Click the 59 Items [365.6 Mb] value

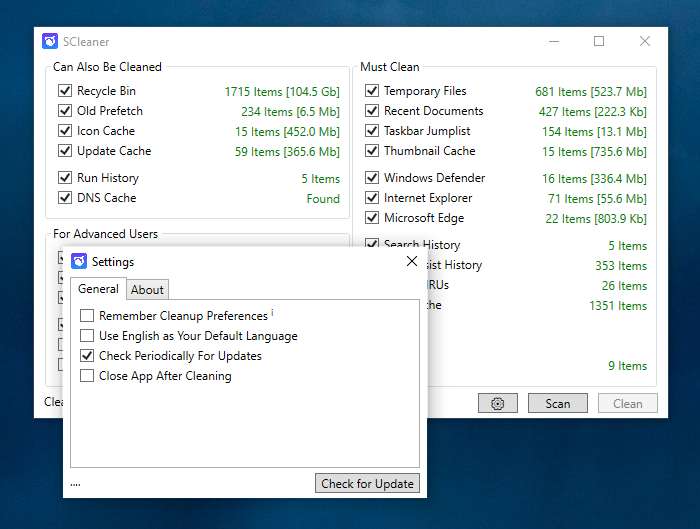[x=288, y=152]
